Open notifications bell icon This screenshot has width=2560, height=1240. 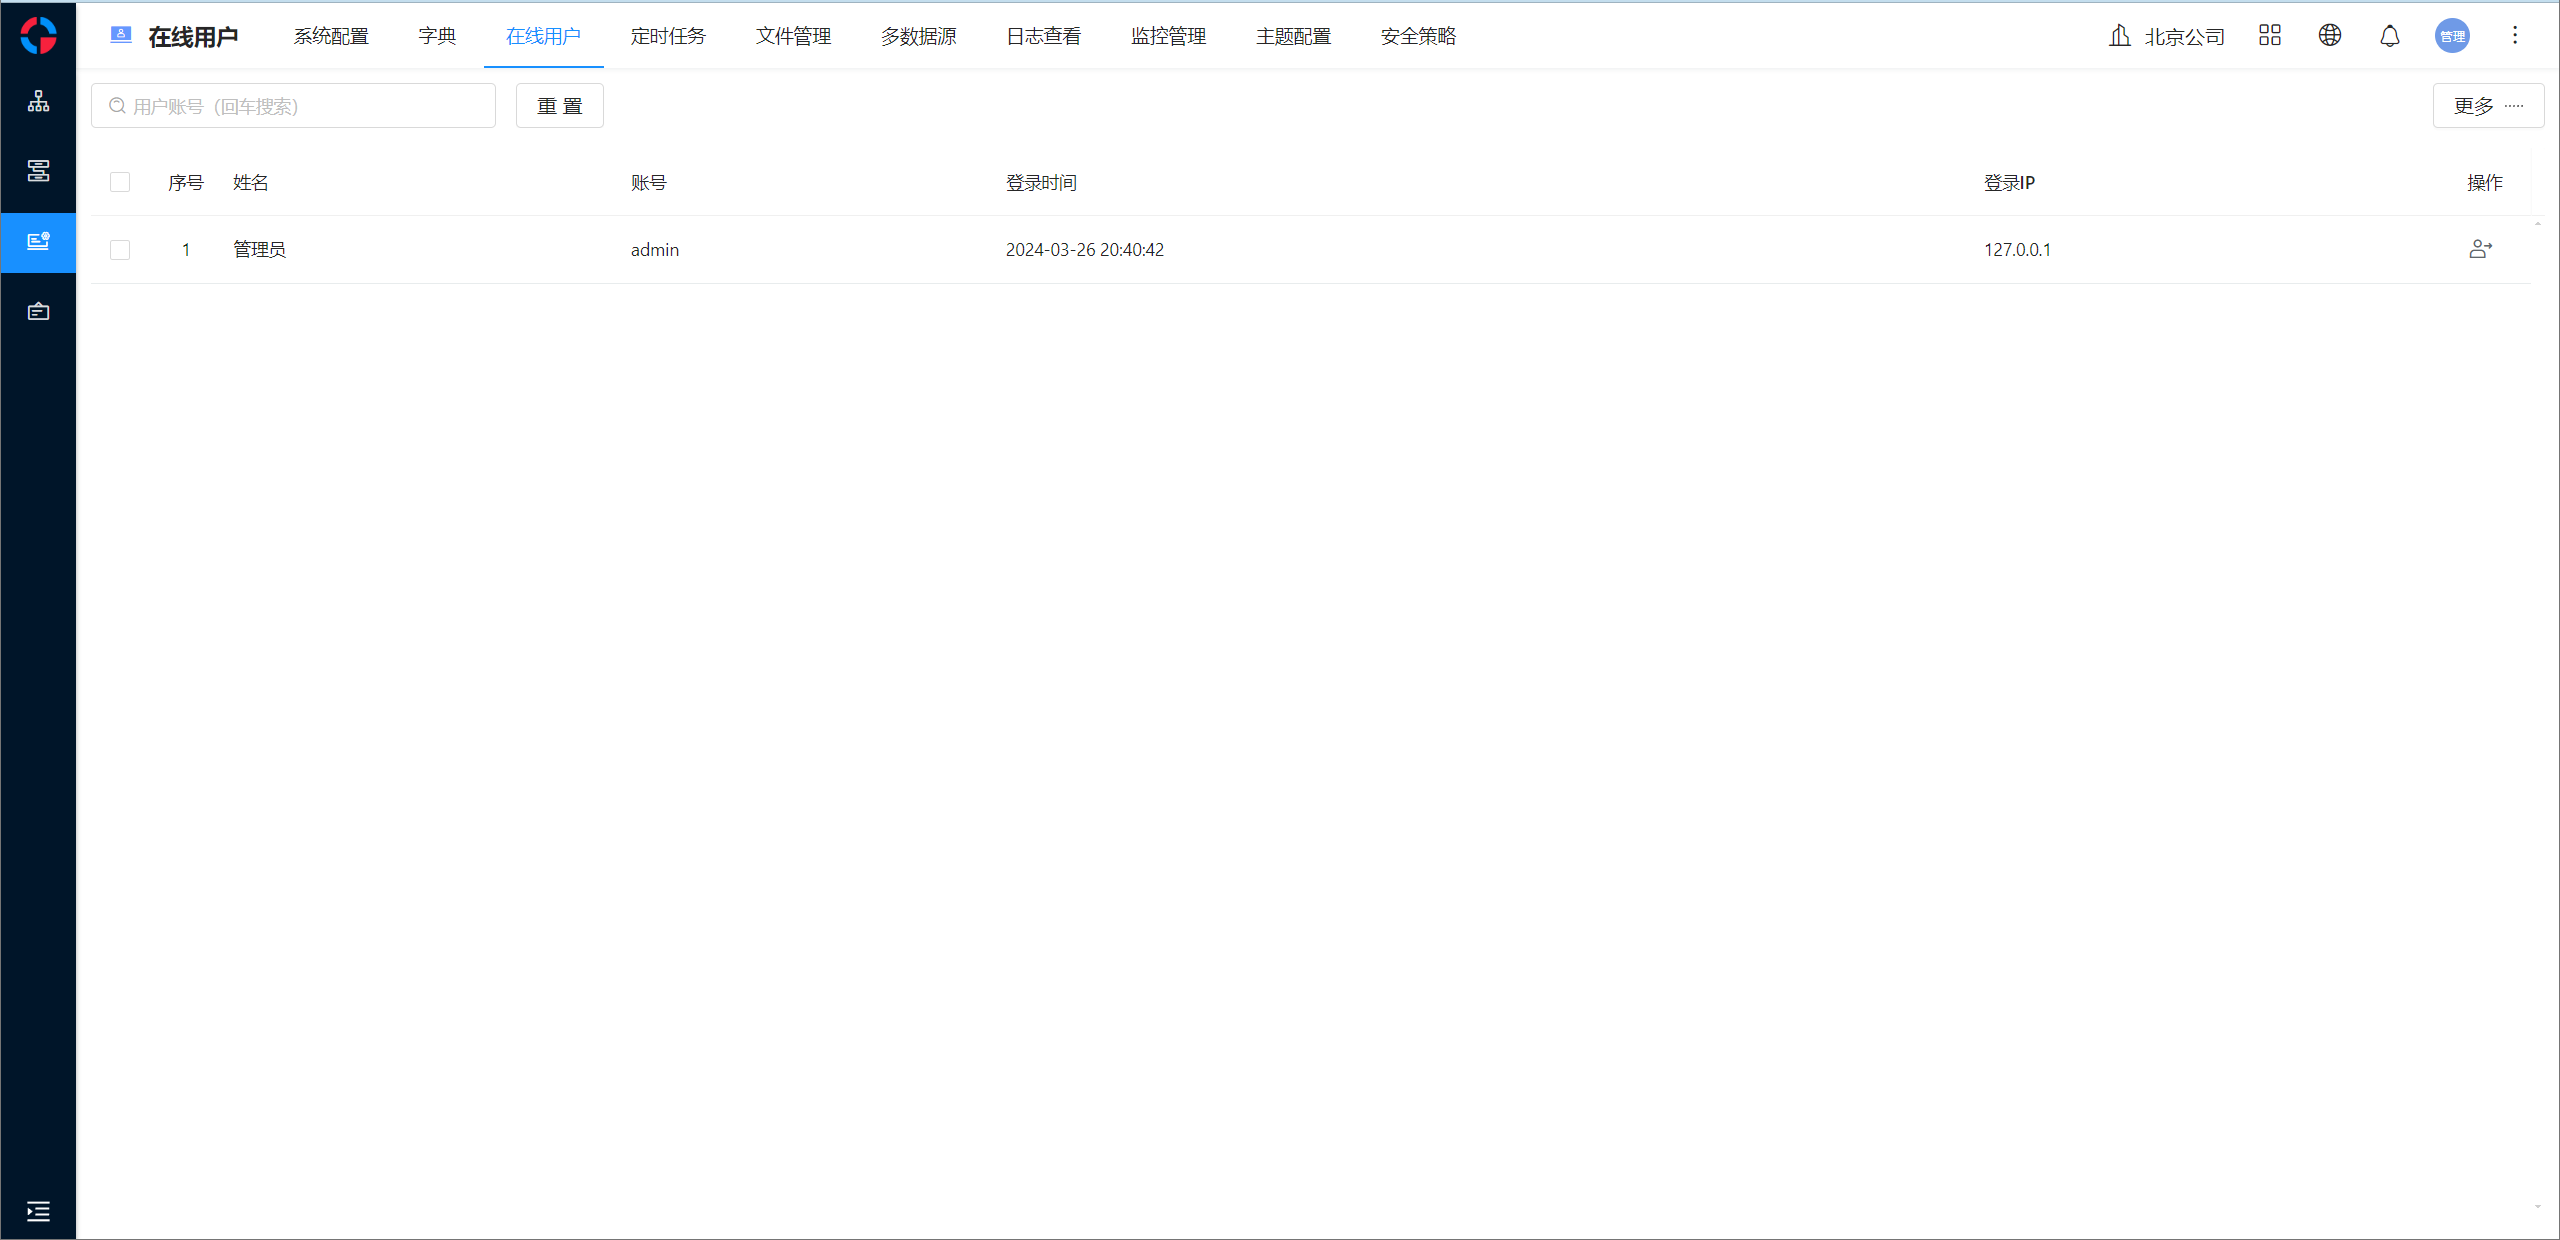(x=2390, y=37)
